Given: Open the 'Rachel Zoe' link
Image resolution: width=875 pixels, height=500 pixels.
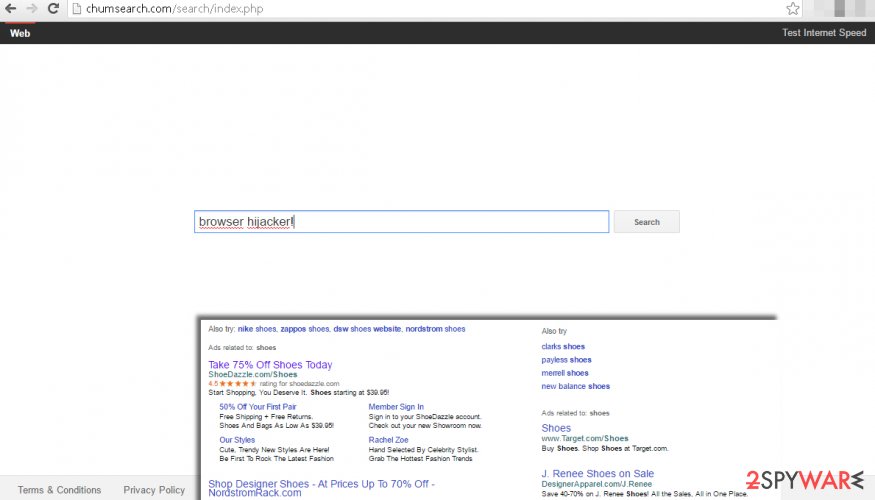Looking at the screenshot, I should 388,440.
